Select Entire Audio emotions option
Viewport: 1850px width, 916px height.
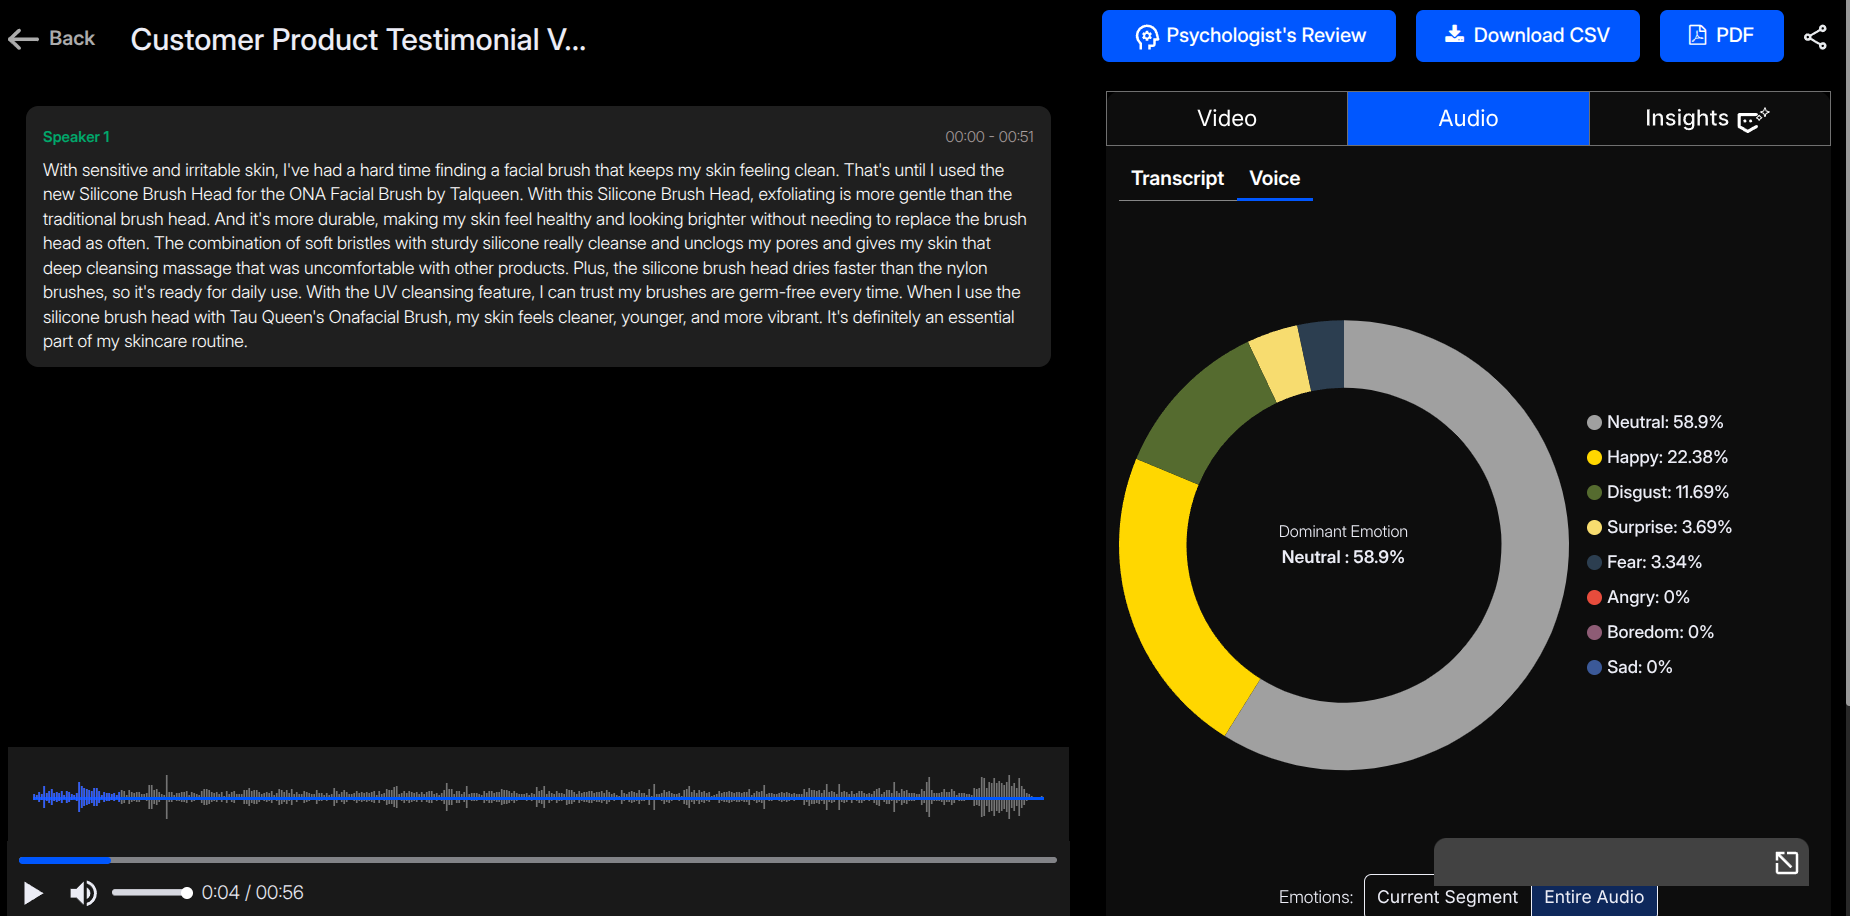[x=1593, y=898]
